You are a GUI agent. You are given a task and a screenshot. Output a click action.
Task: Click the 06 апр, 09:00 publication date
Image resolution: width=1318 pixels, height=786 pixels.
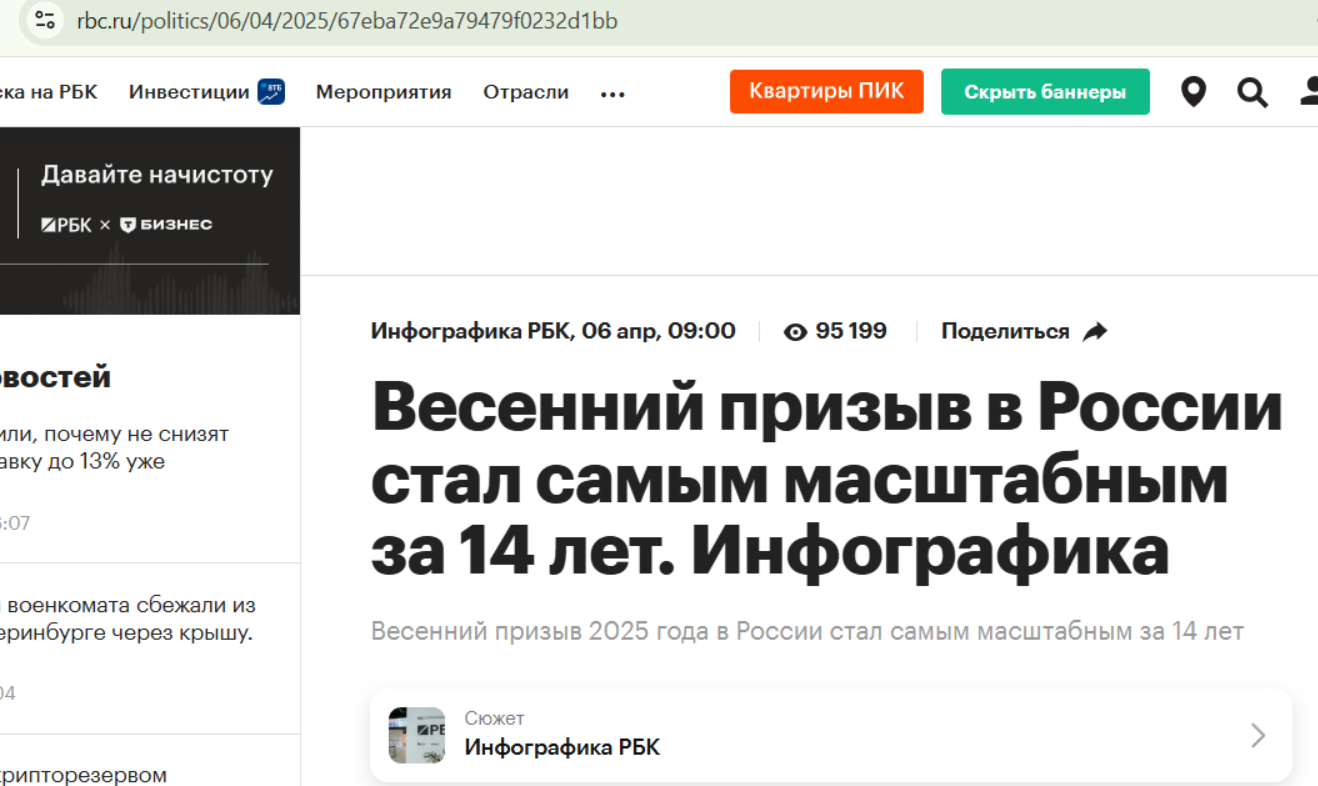pos(658,331)
